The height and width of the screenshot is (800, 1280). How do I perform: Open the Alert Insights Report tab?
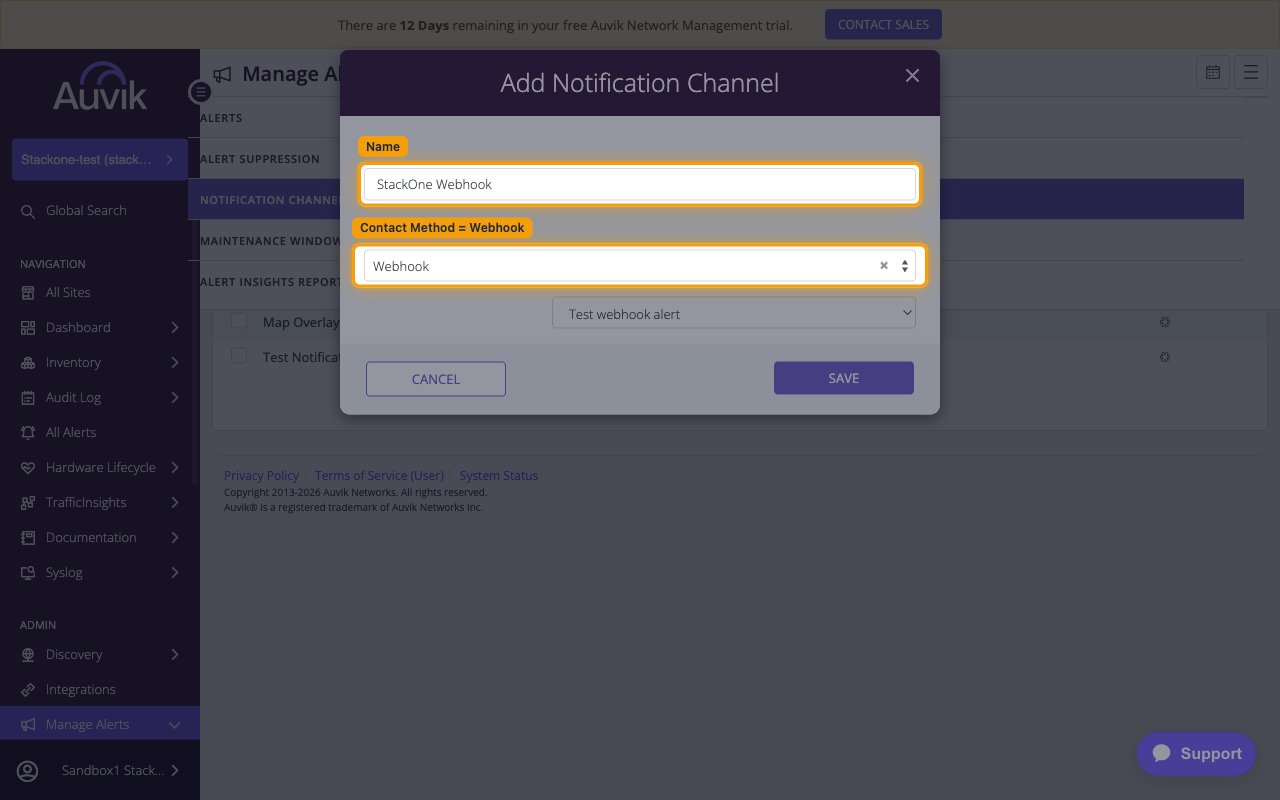click(270, 282)
